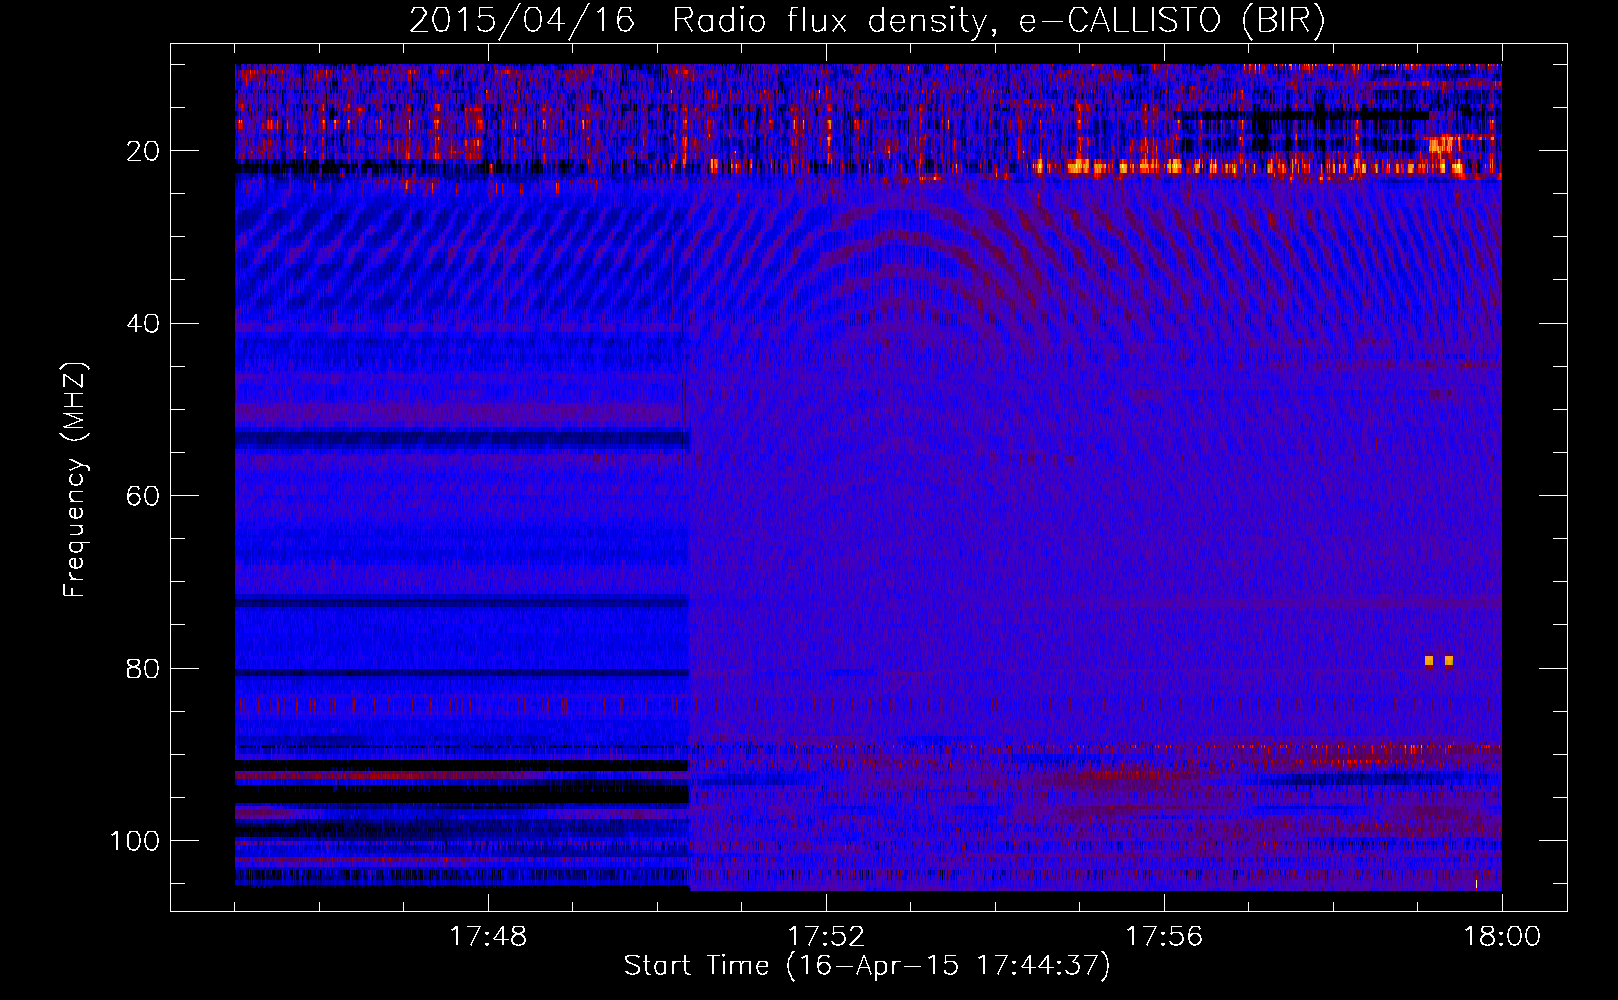
Task: Click the 20 MHz frequency tick label
Action: (x=143, y=151)
